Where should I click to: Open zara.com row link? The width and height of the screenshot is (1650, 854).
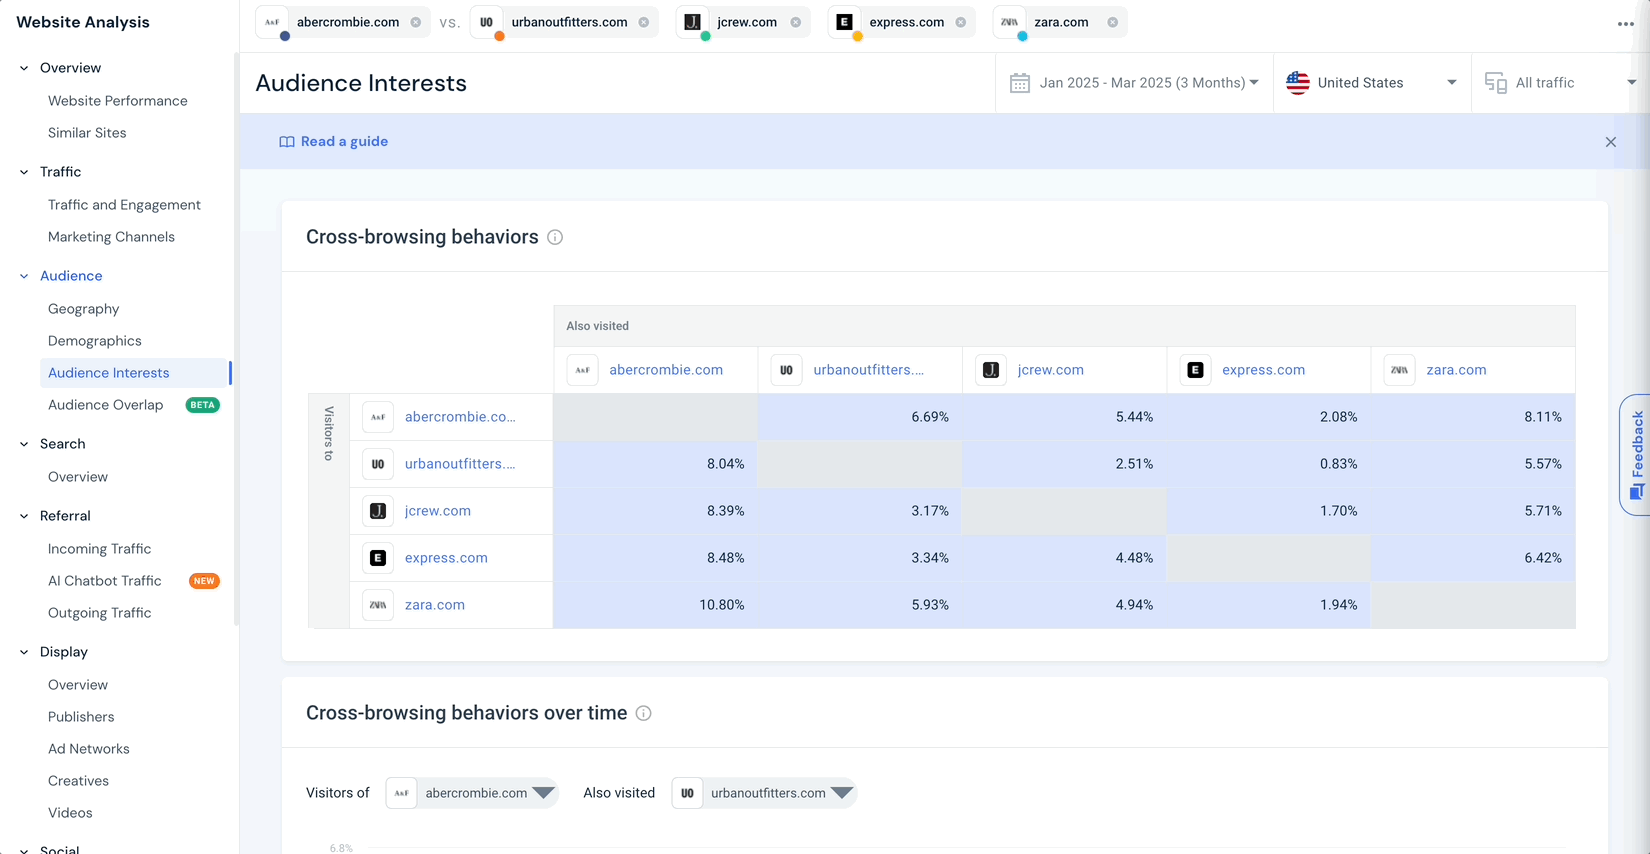click(x=435, y=605)
